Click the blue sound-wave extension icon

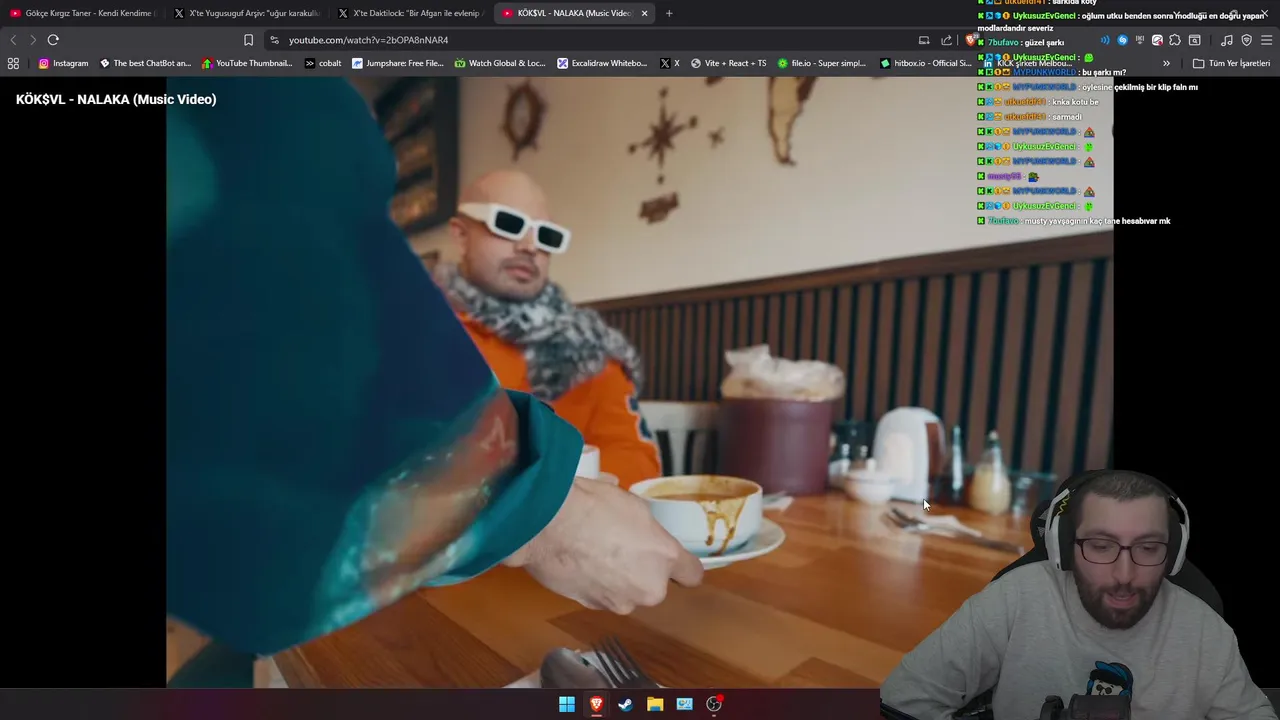point(1105,40)
